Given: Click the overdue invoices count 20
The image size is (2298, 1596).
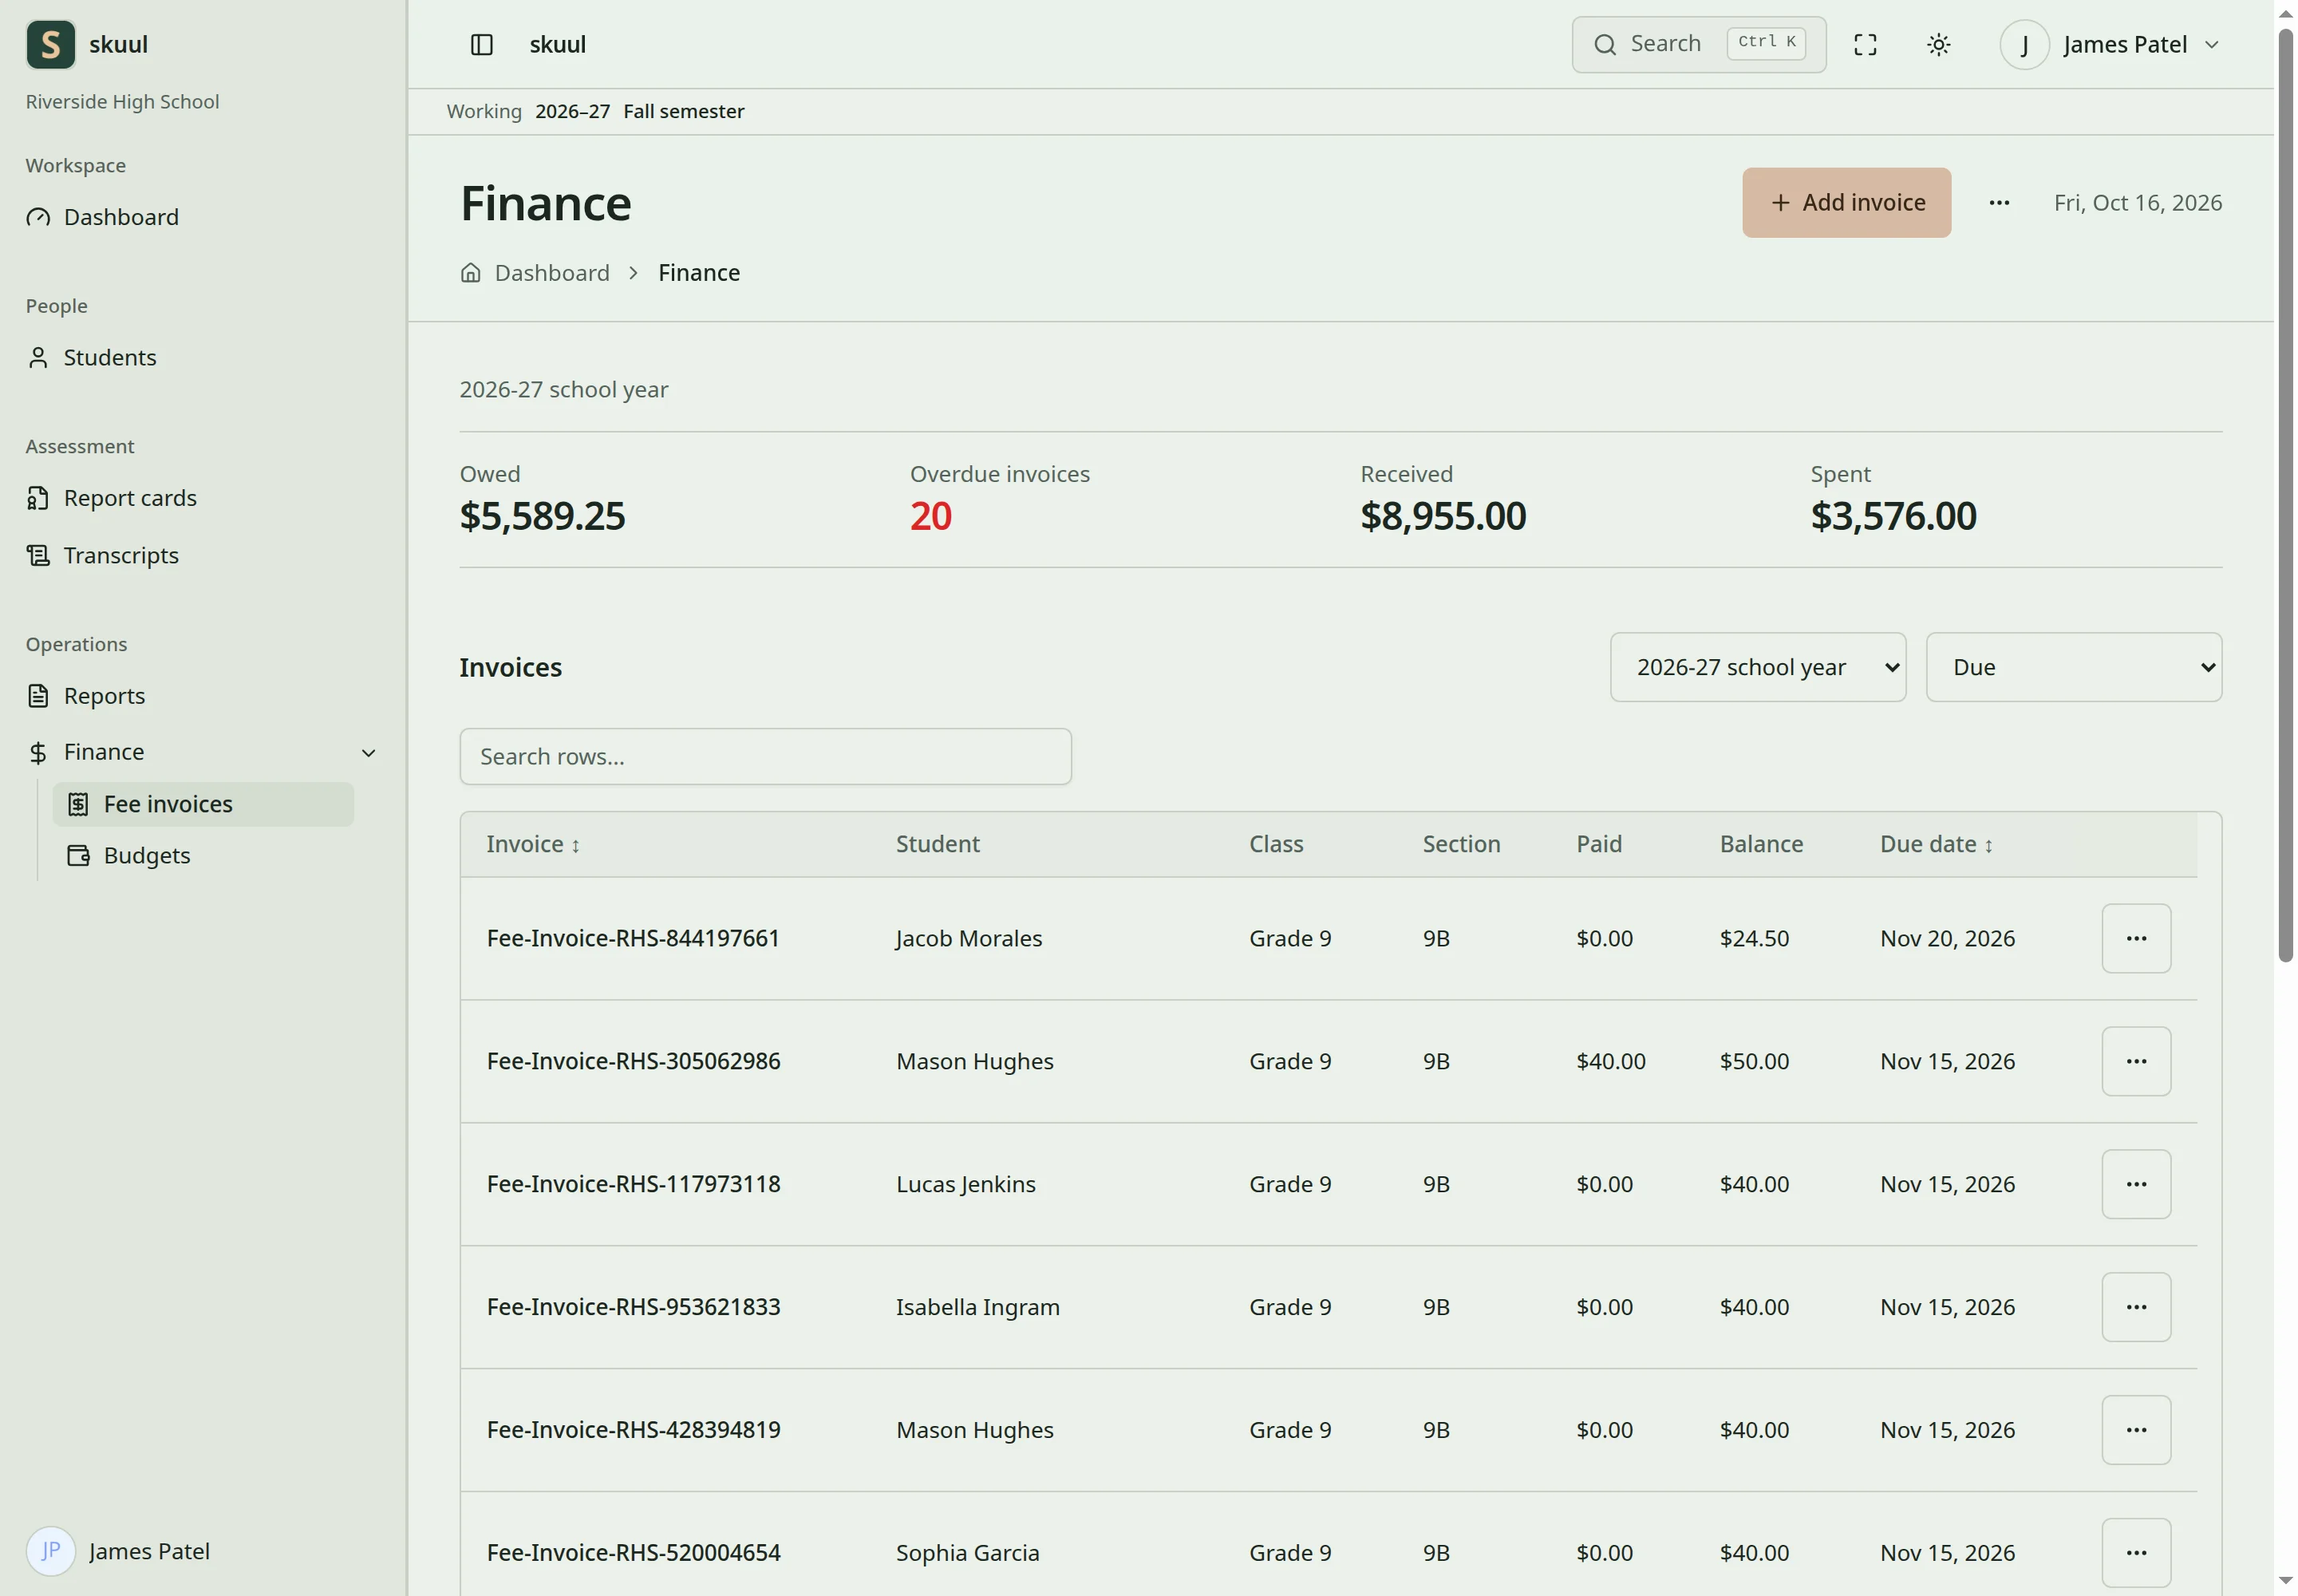Looking at the screenshot, I should [x=930, y=517].
